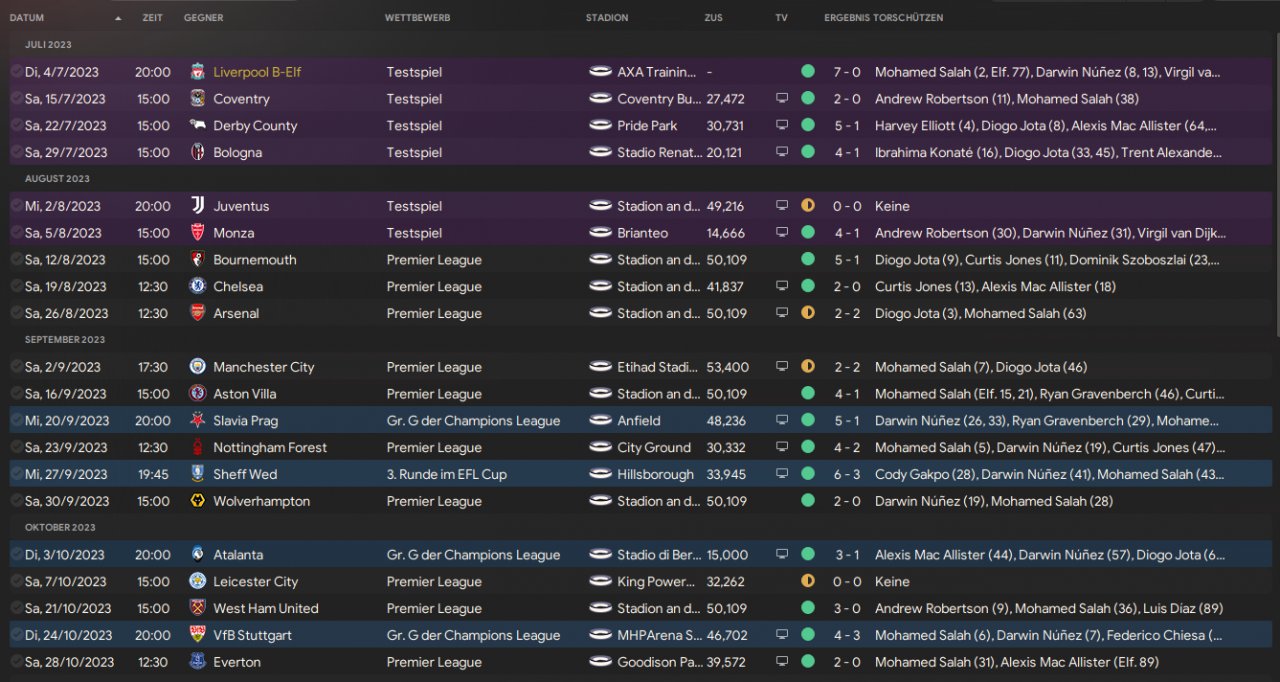The height and width of the screenshot is (682, 1280).
Task: Click the TV icon in the Coventry row
Action: click(x=782, y=99)
